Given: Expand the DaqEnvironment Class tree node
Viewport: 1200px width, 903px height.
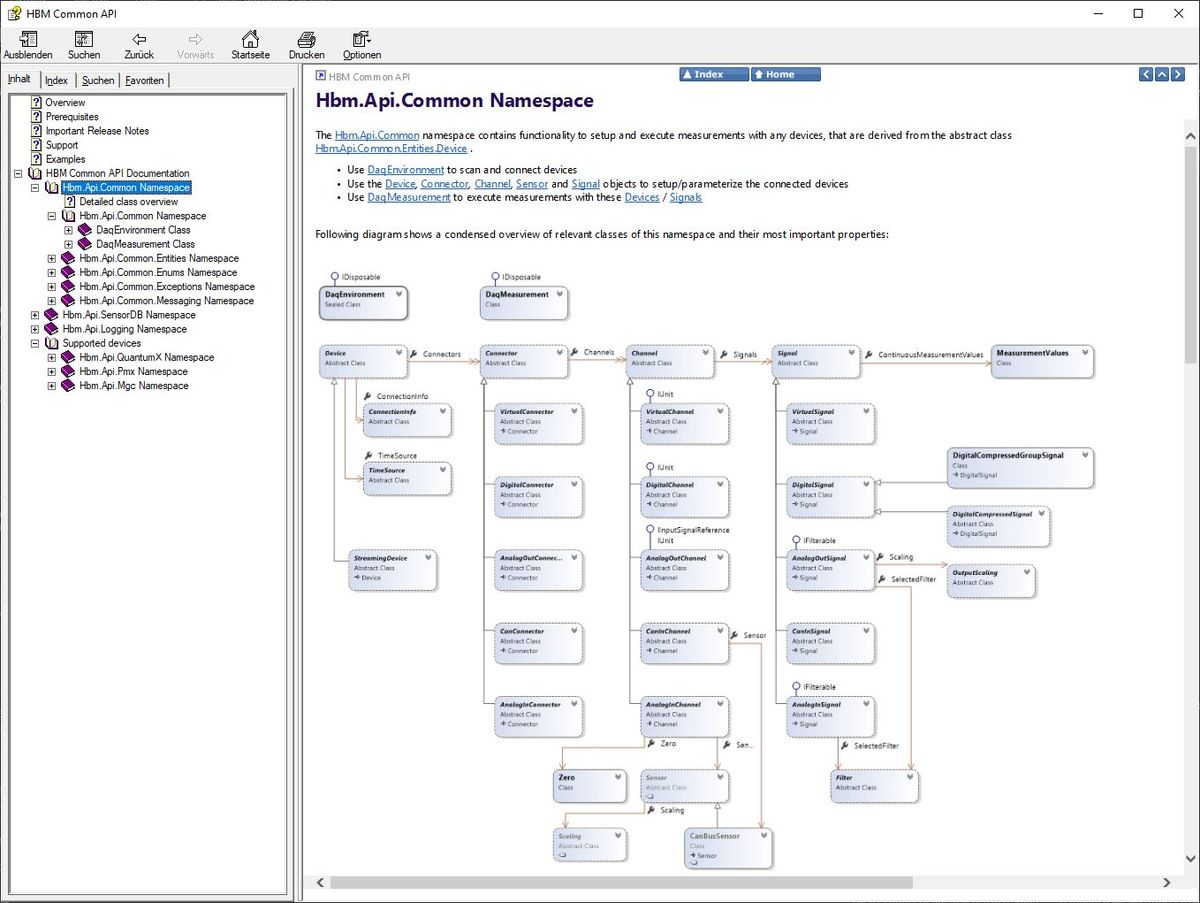Looking at the screenshot, I should tap(69, 230).
